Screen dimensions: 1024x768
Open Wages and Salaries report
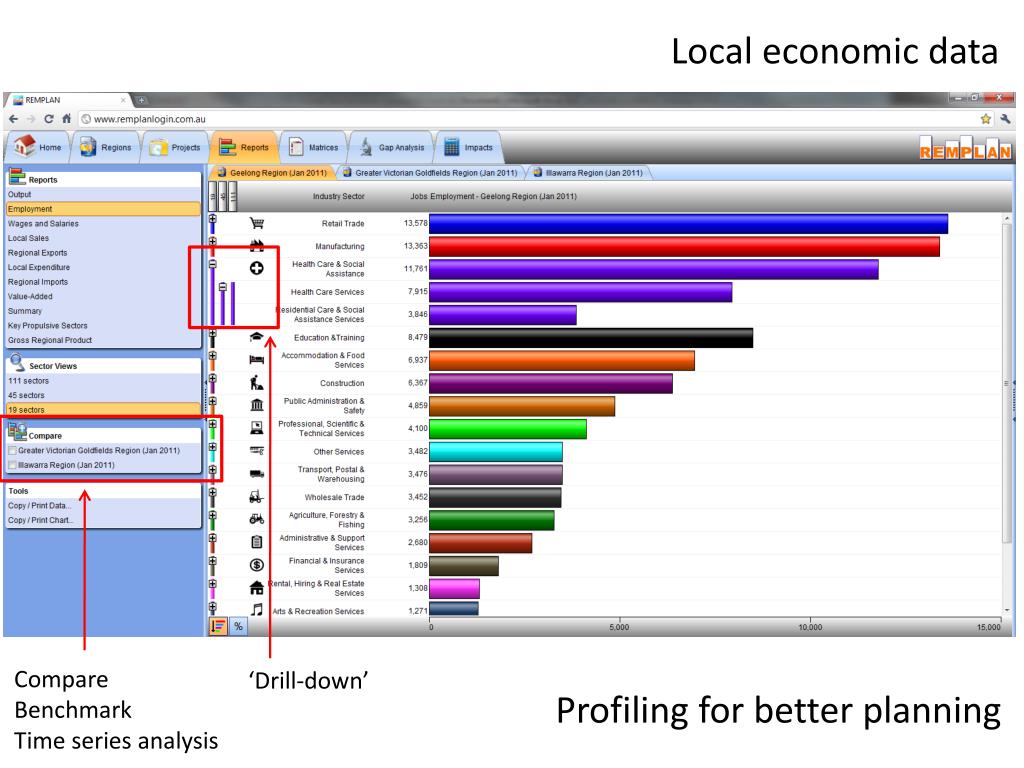tap(103, 223)
